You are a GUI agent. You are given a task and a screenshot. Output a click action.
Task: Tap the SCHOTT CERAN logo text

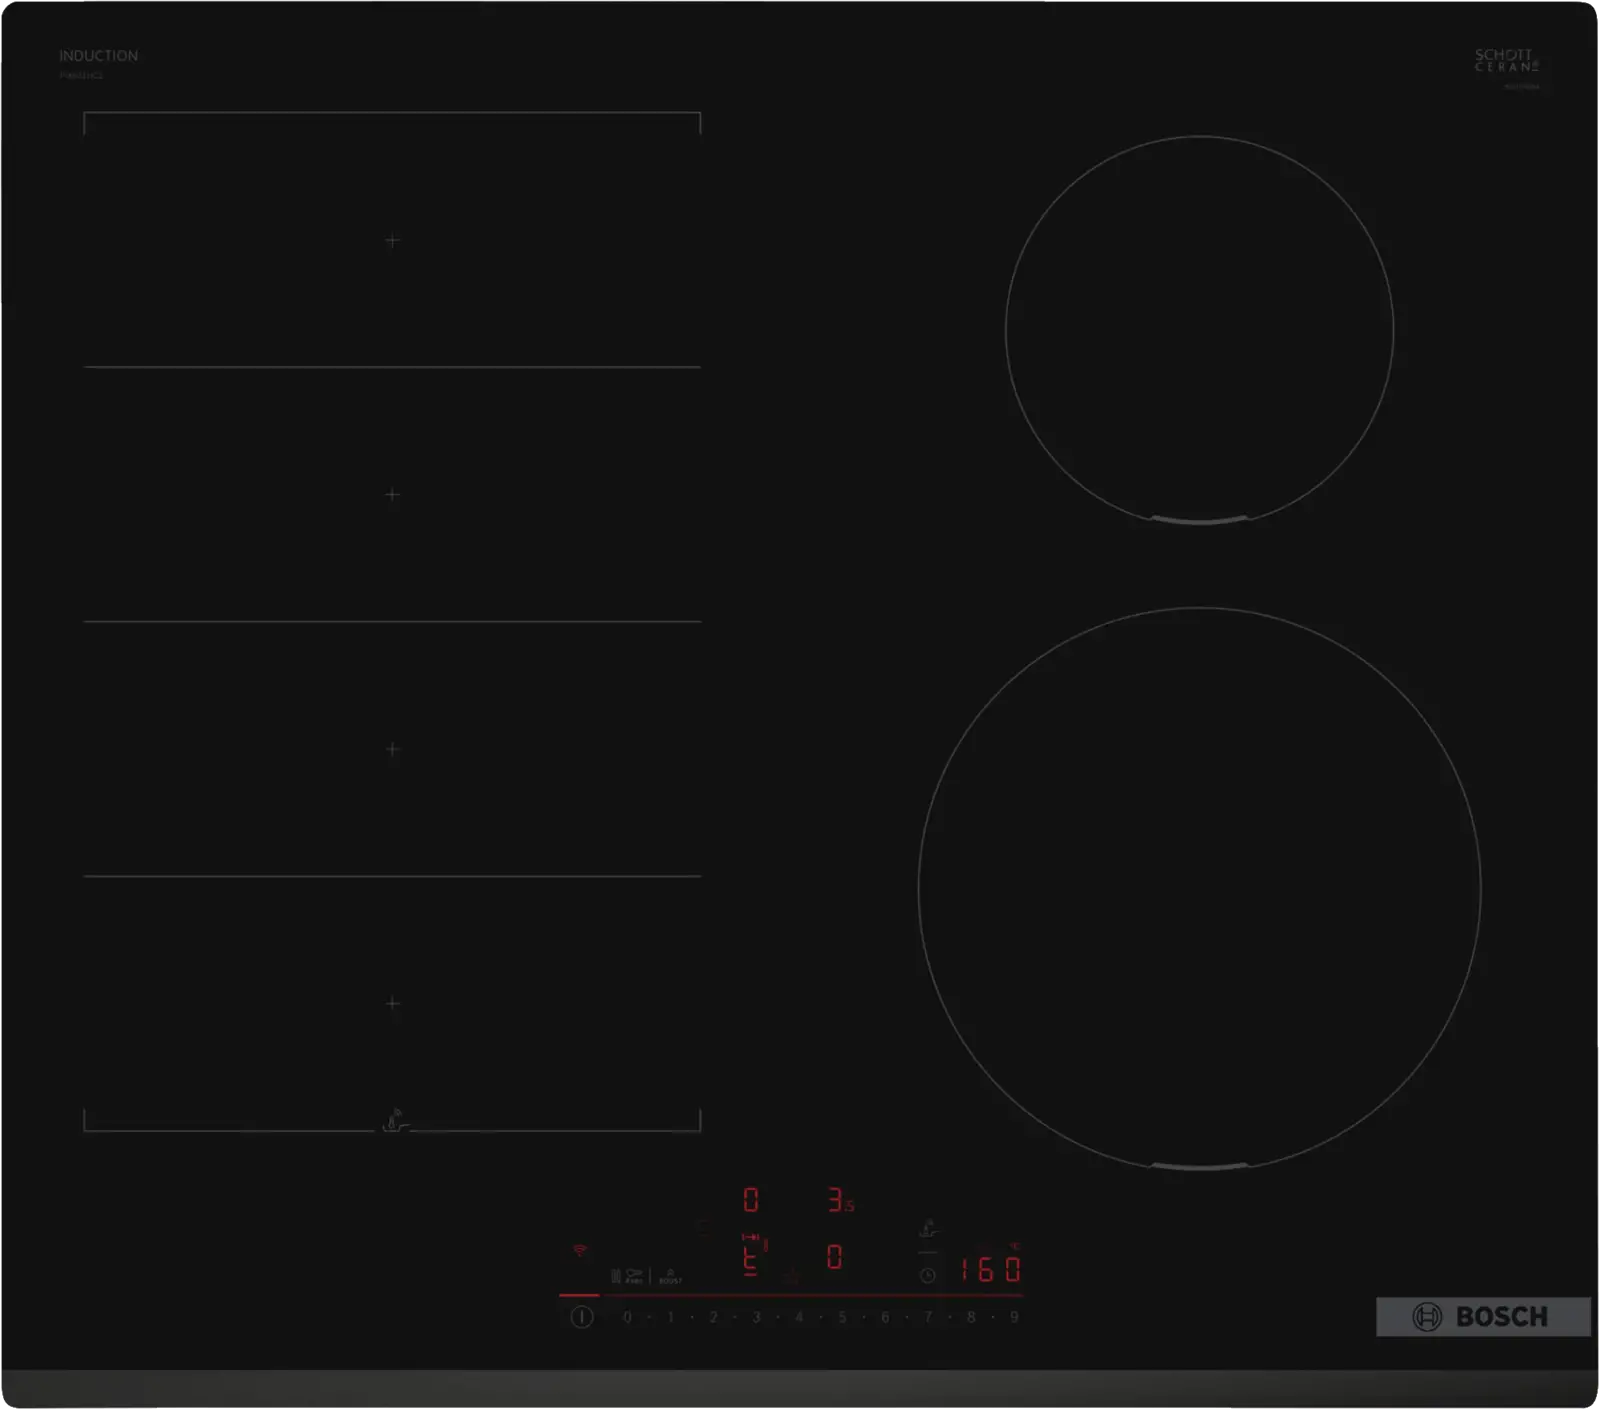click(1506, 60)
